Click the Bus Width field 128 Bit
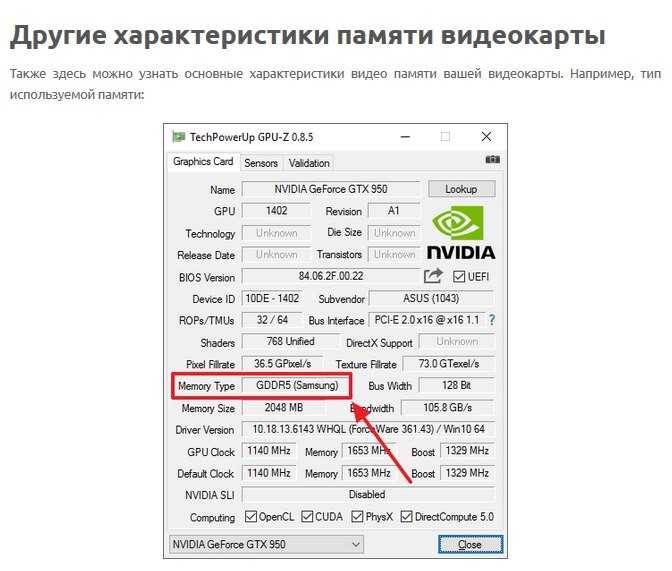672x571 pixels. [x=456, y=385]
